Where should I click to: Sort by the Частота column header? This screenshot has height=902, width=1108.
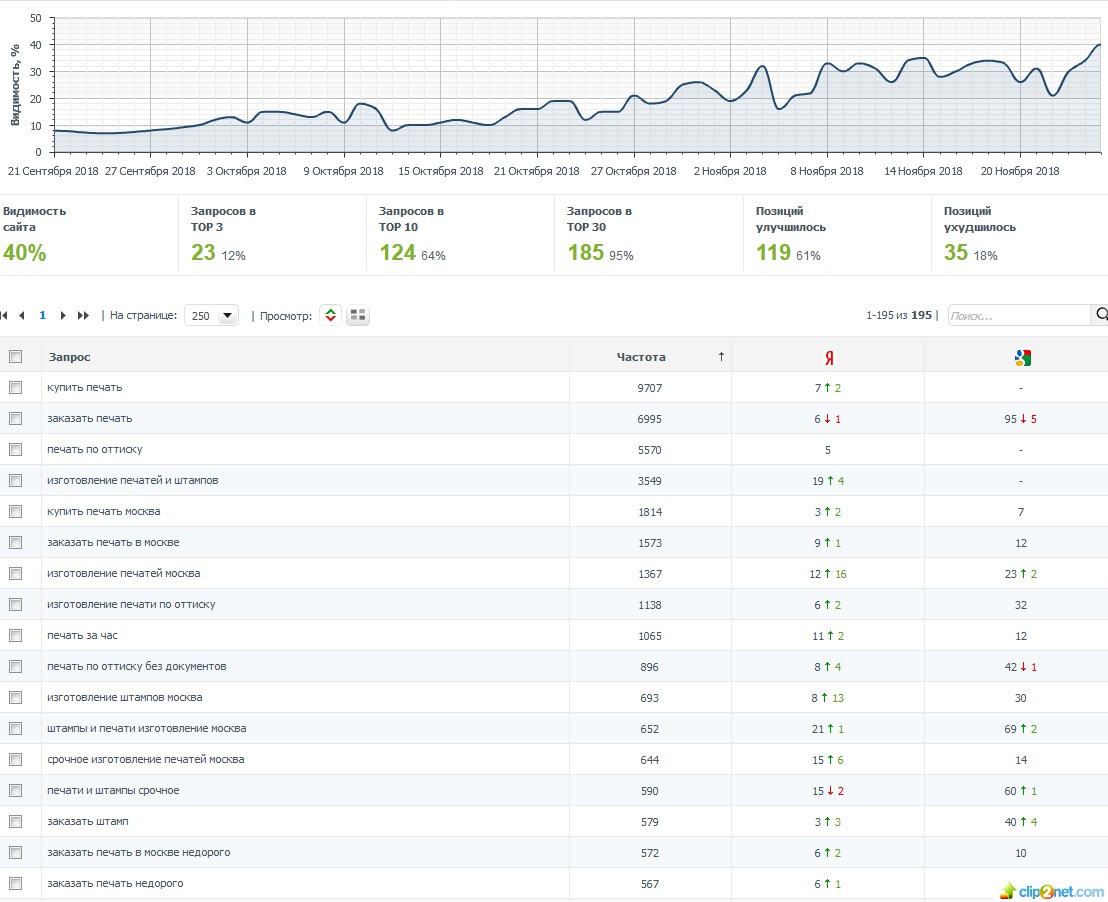pyautogui.click(x=641, y=357)
